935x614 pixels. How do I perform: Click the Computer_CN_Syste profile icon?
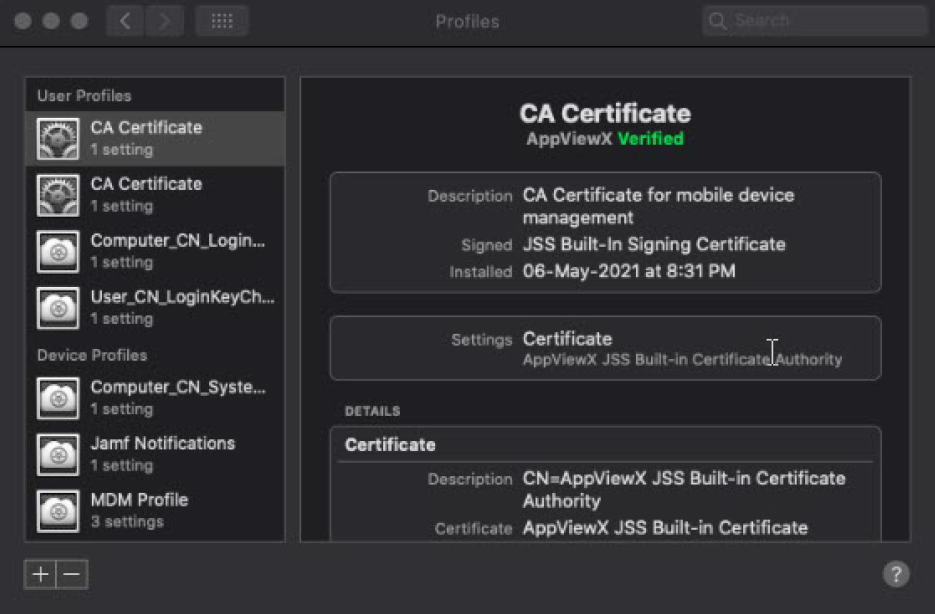pos(58,398)
